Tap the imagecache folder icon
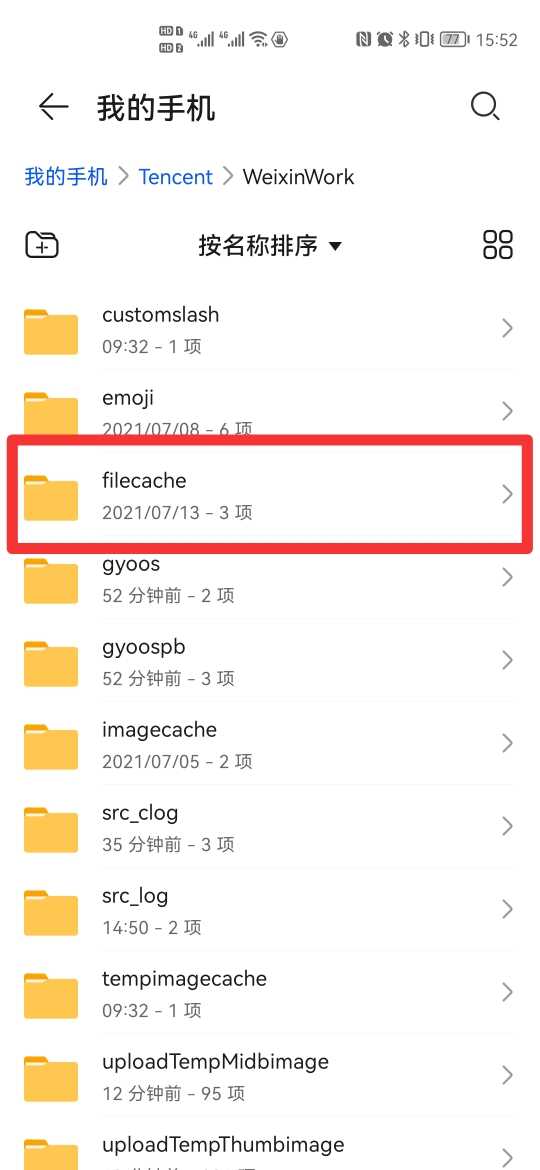Viewport: 540px width, 1170px height. point(51,746)
